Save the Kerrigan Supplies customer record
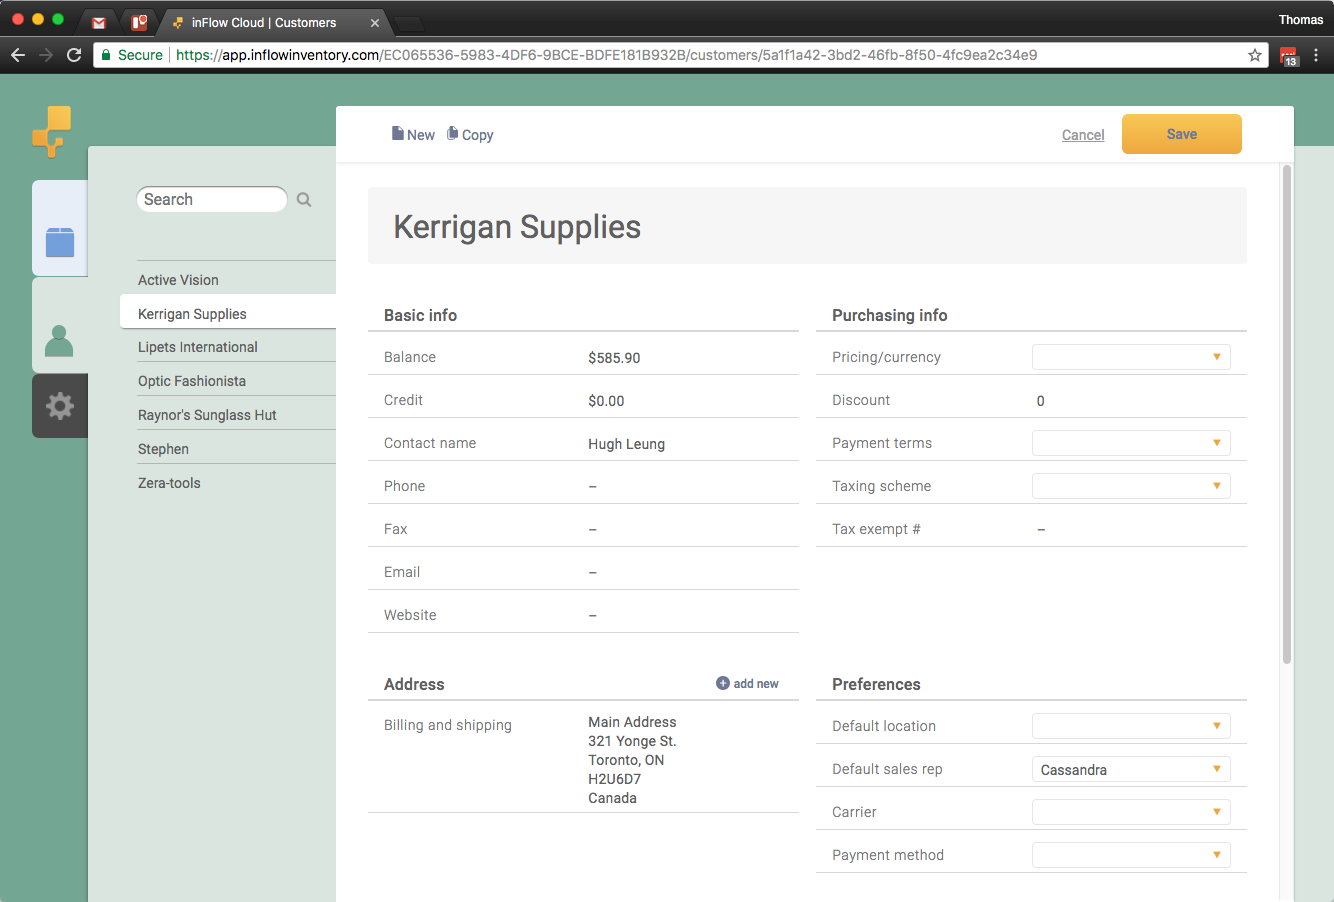1334x902 pixels. pos(1181,133)
